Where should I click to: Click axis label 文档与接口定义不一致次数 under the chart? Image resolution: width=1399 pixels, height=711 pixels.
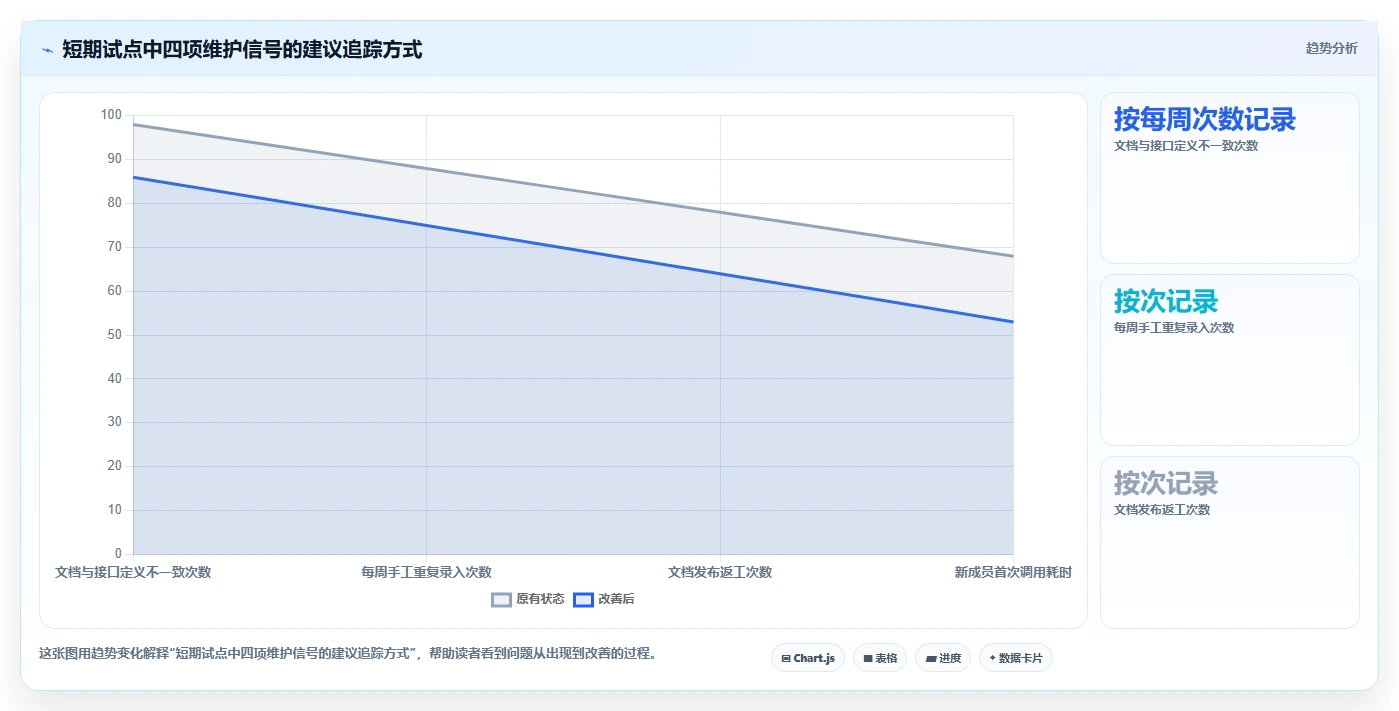point(133,572)
